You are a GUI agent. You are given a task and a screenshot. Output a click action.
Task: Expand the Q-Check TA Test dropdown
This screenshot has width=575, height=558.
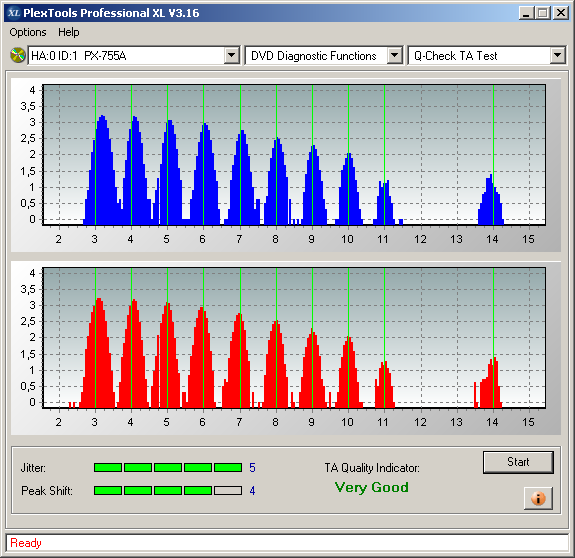click(x=557, y=56)
